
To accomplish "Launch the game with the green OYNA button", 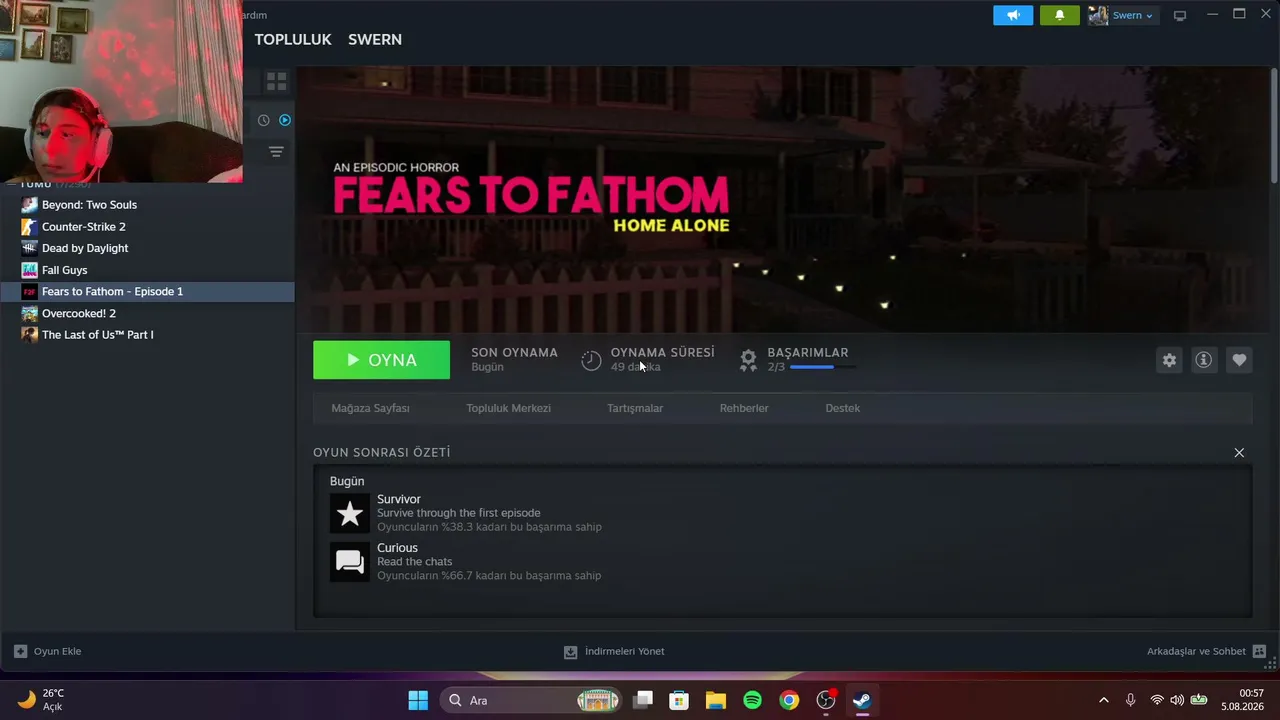I will click(381, 360).
